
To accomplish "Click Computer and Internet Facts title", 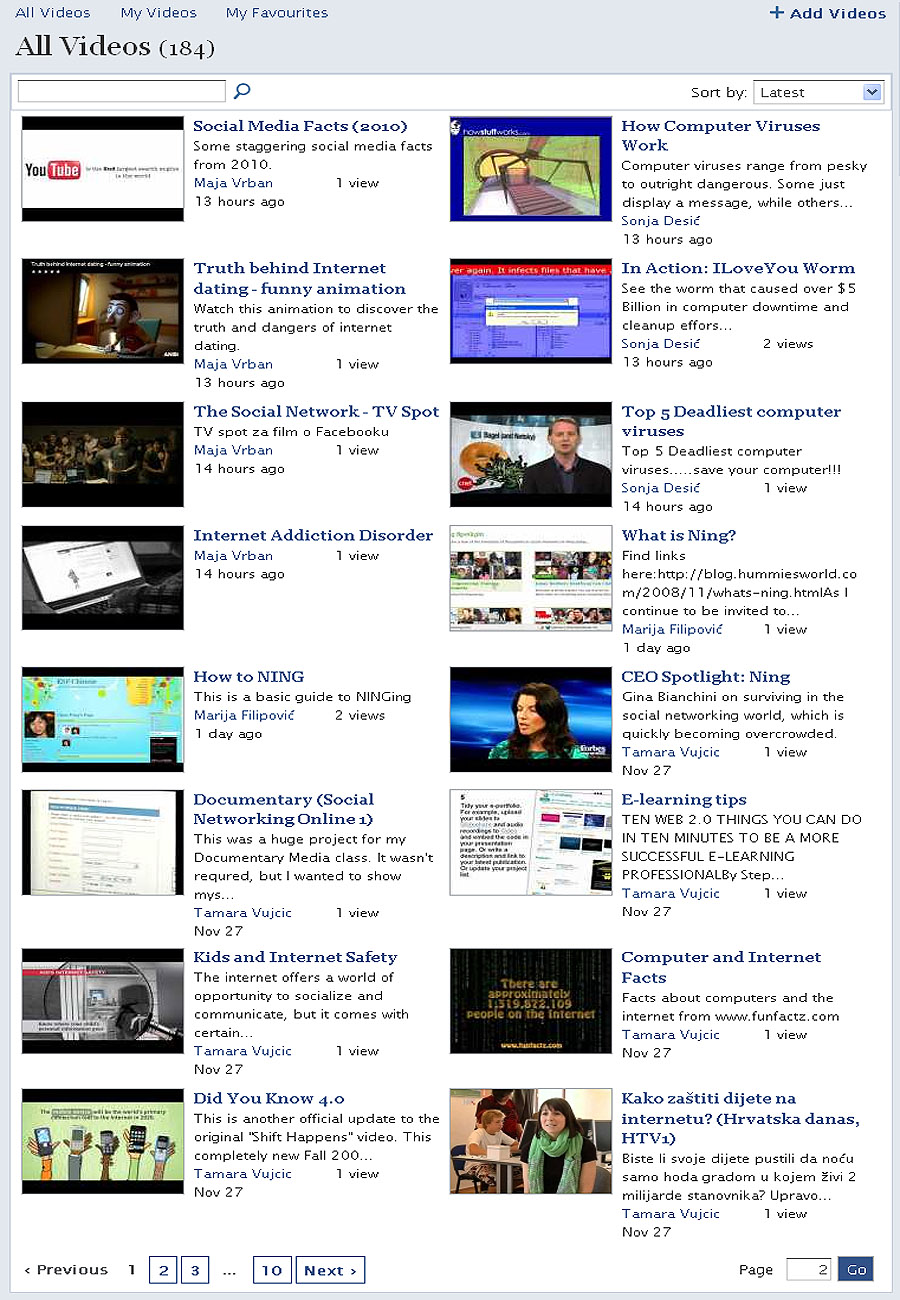I will tap(721, 967).
